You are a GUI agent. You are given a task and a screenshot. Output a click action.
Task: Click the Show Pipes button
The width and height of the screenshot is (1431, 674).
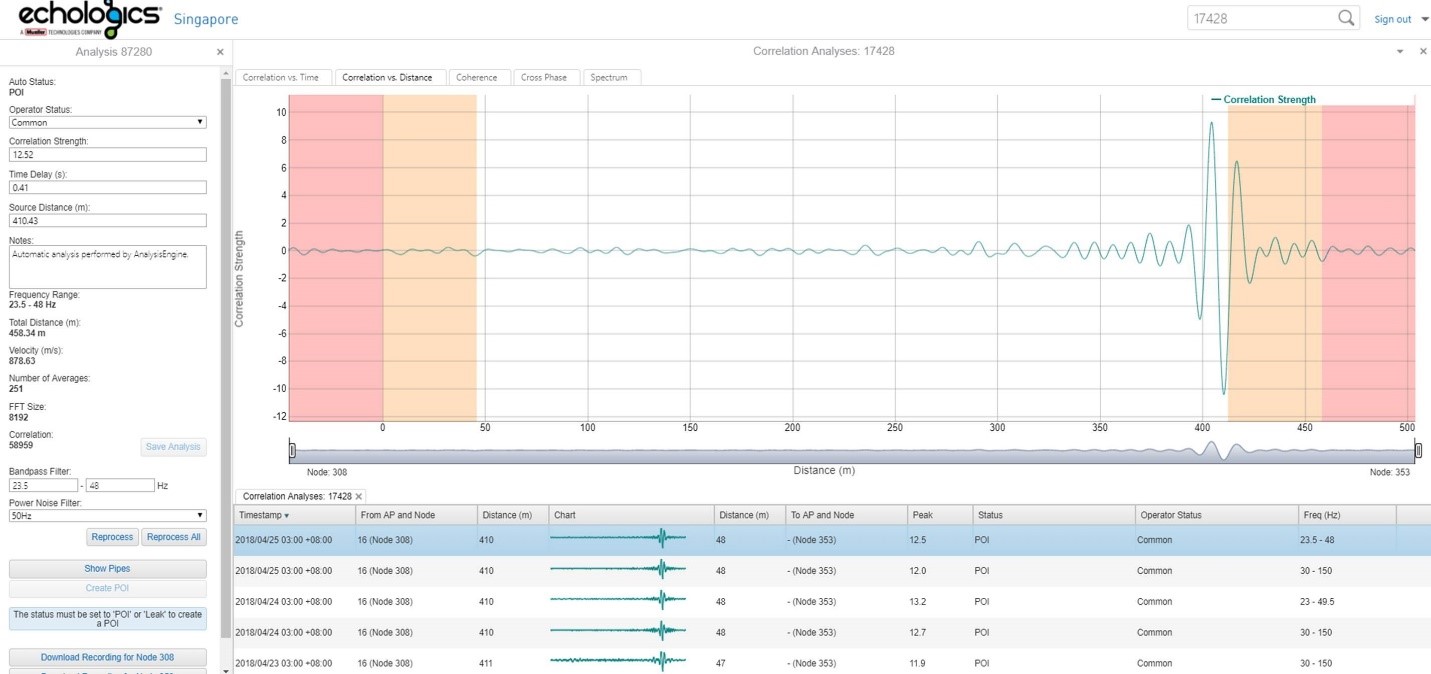click(108, 568)
